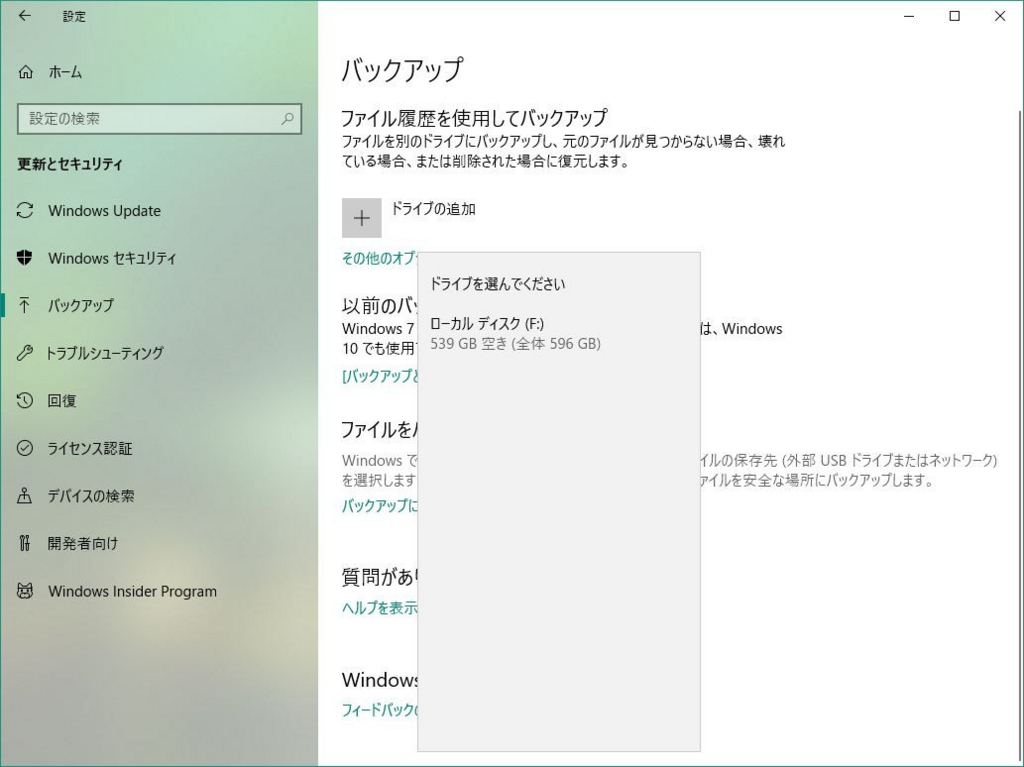Click the ホーム house icon
This screenshot has width=1024, height=767.
coord(22,71)
